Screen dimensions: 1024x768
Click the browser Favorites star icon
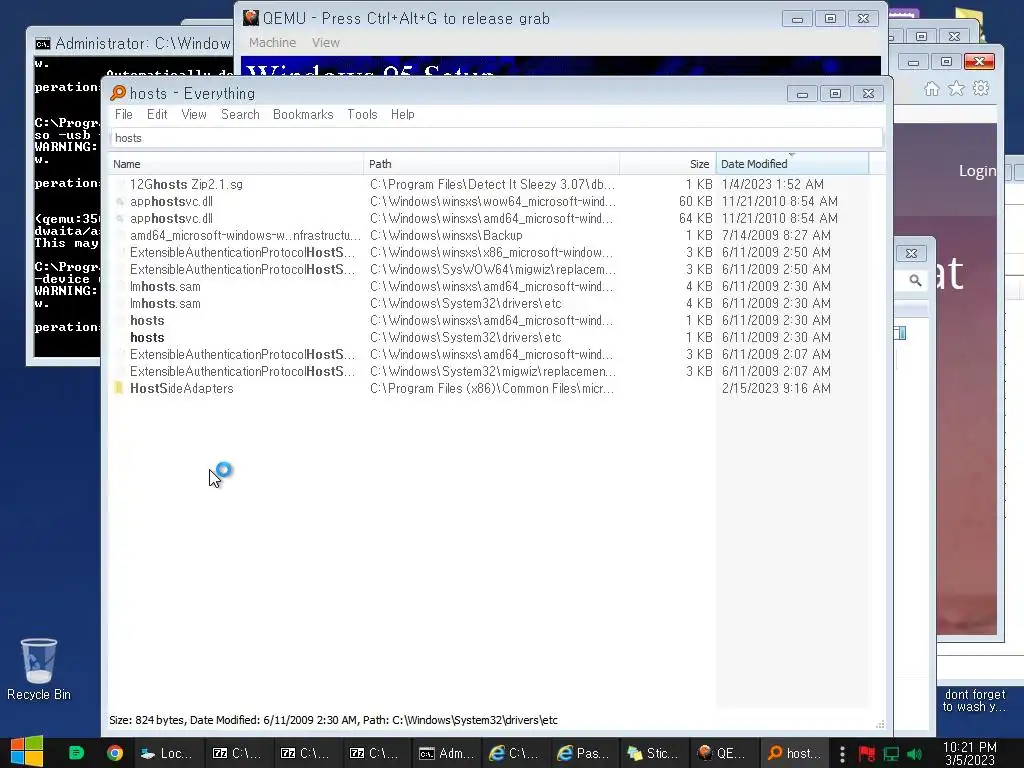[956, 88]
